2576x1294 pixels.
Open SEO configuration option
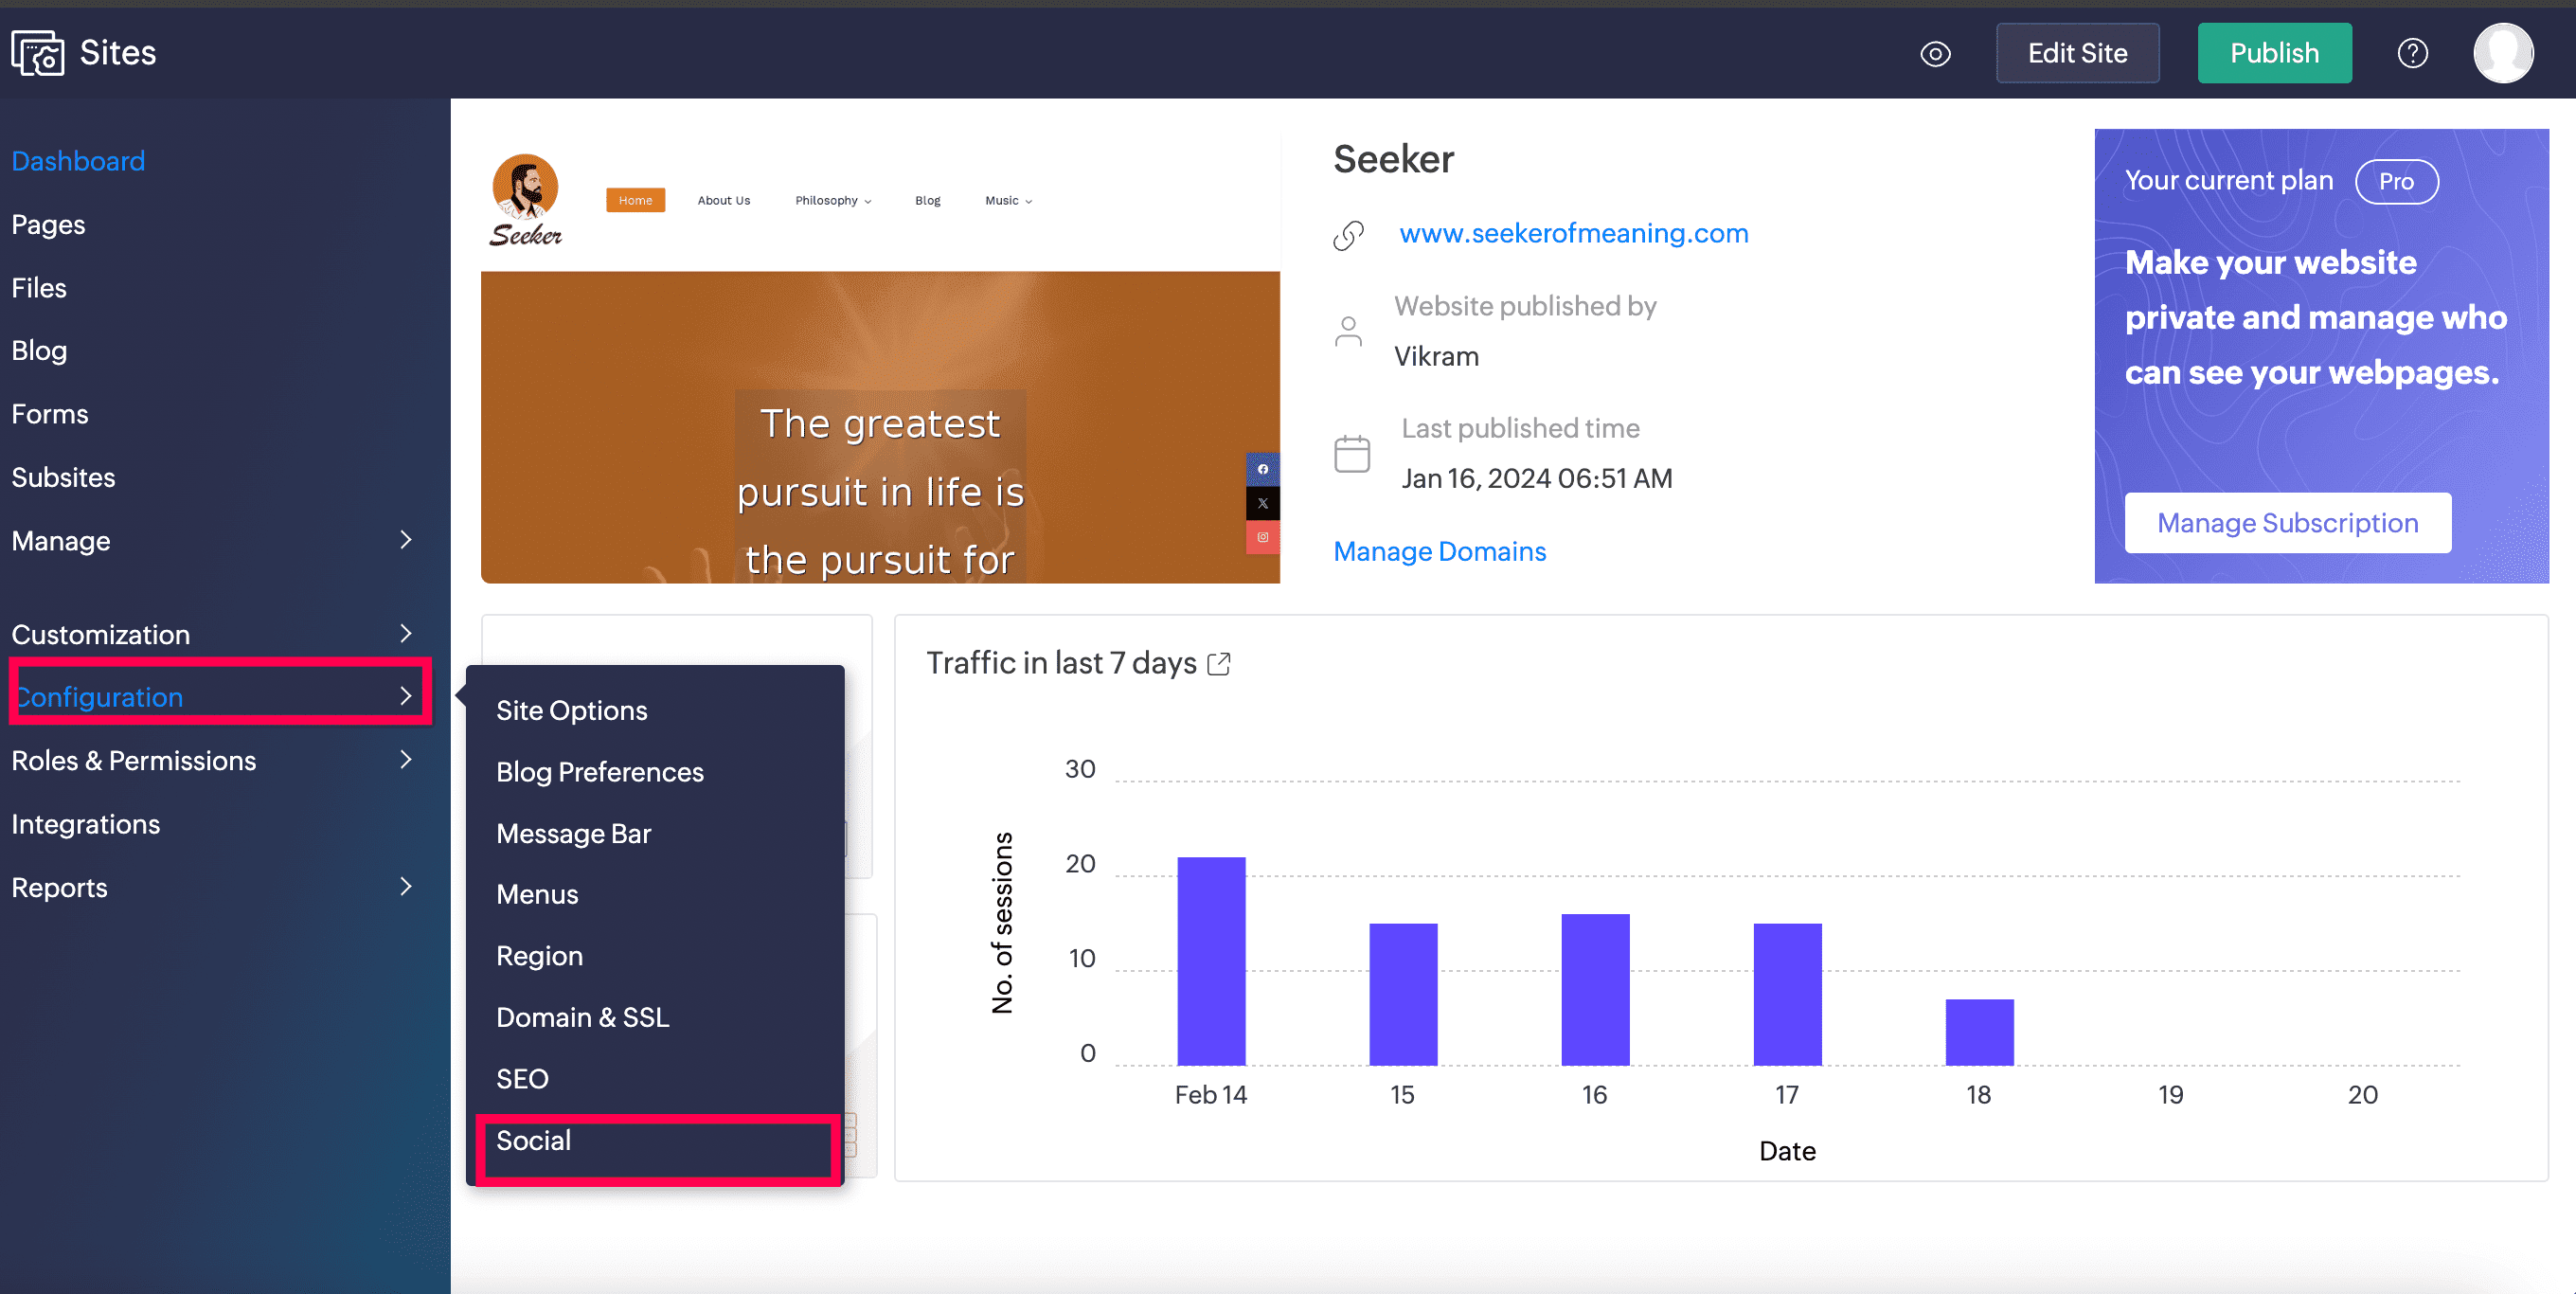522,1078
